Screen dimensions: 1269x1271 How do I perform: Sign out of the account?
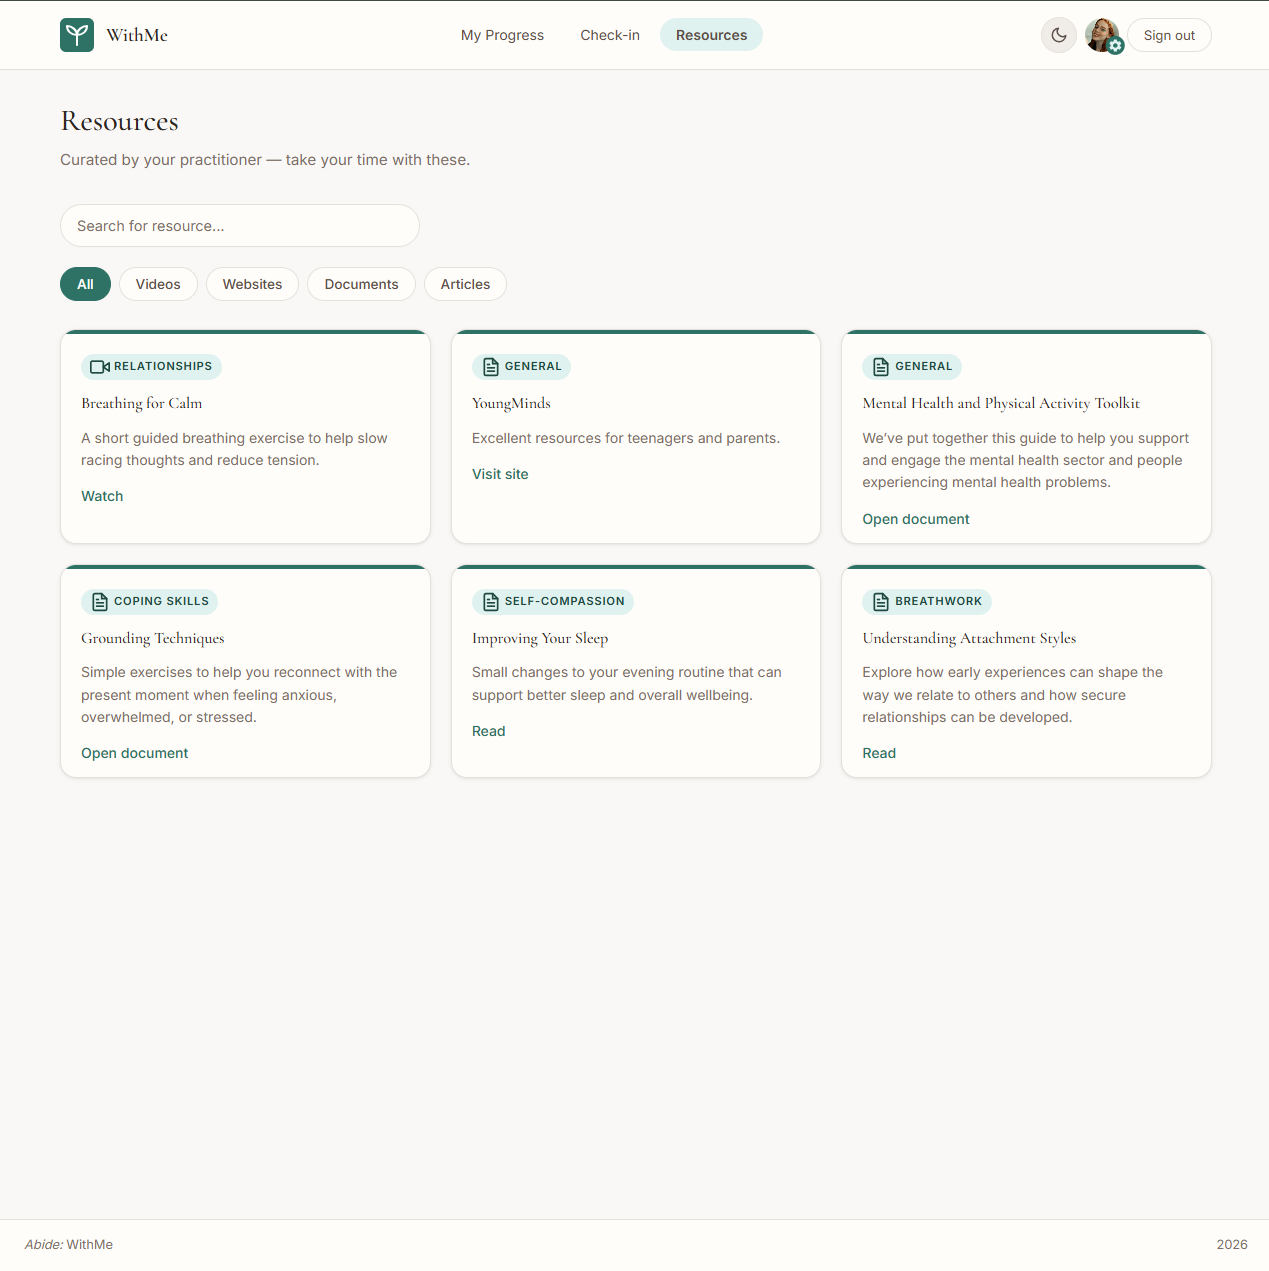(1169, 35)
